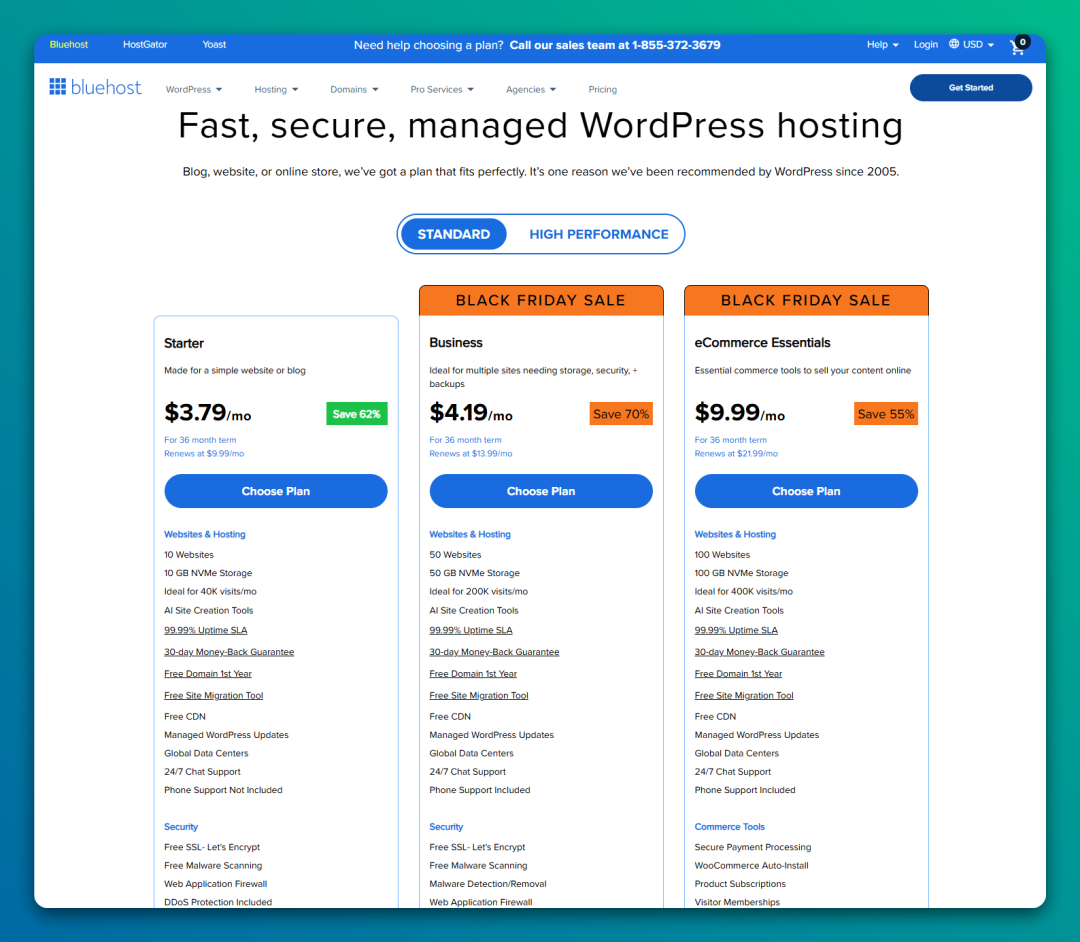Screen dimensions: 1080x942
Task: Click the globe currency icon
Action: pos(954,44)
